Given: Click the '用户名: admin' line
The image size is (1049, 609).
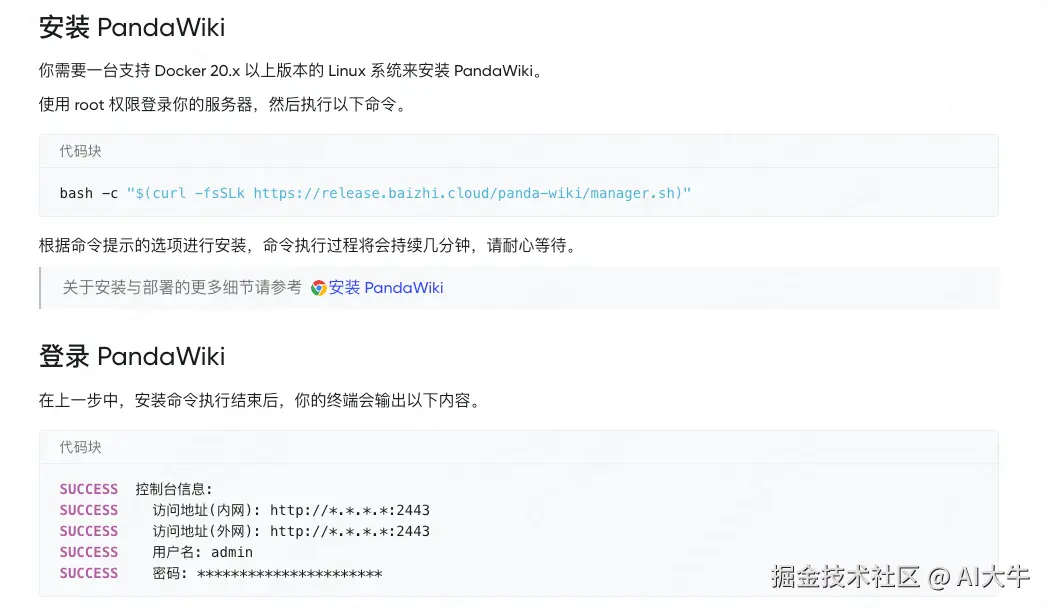Looking at the screenshot, I should [203, 552].
